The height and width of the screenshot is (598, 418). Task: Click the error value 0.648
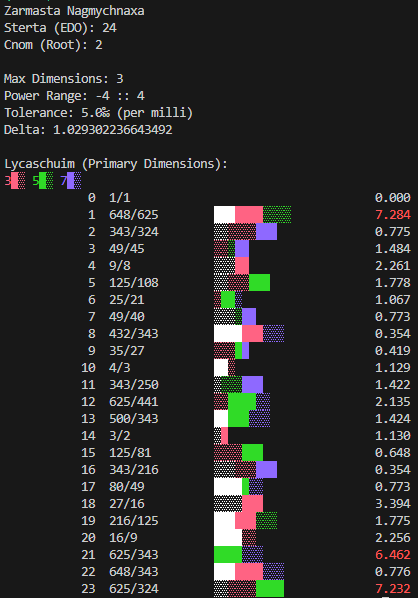pos(393,452)
